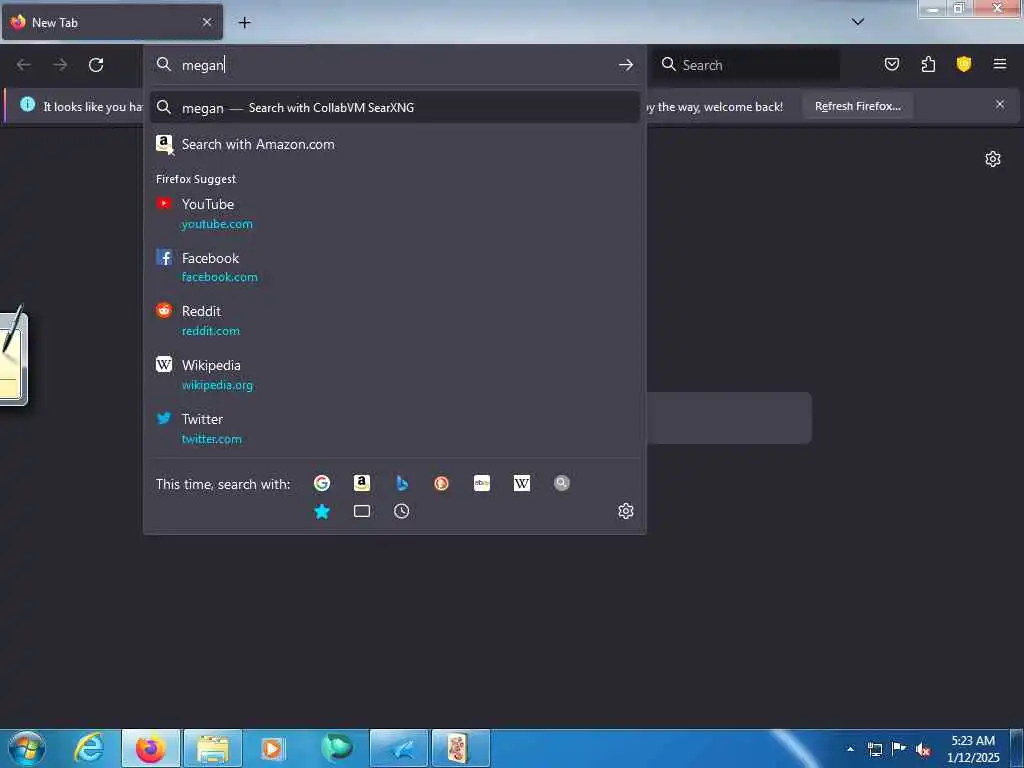Screen dimensions: 1024x768
Task: Open the Firefox application menu
Action: 1000,64
